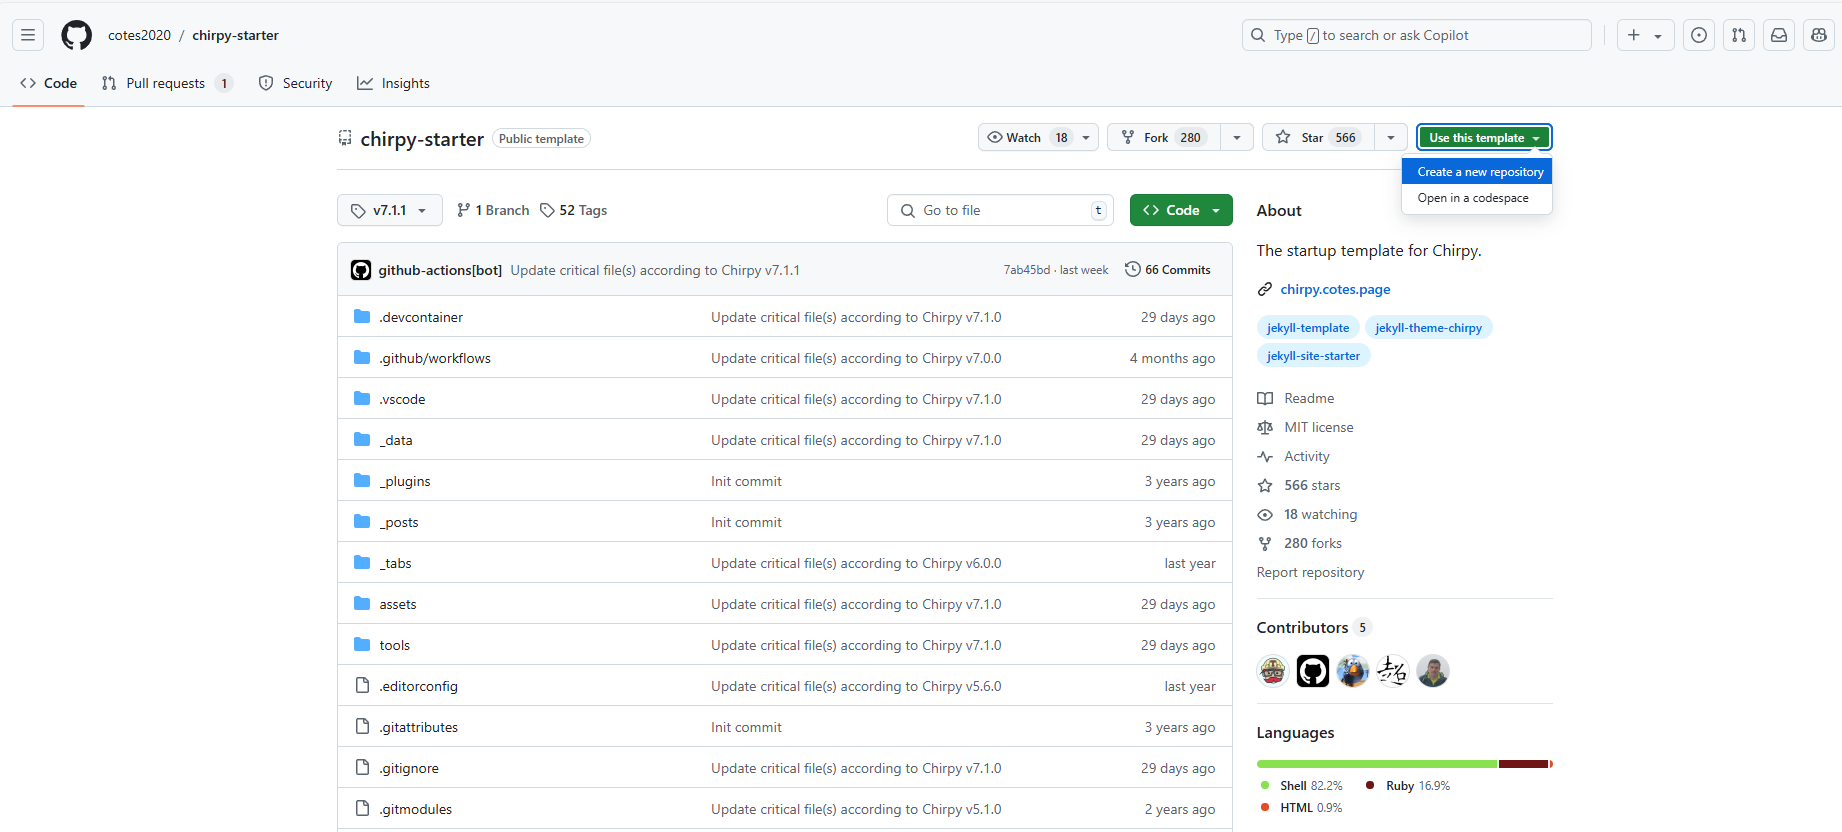Open the notifications inbox icon
The width and height of the screenshot is (1842, 832).
point(1779,35)
